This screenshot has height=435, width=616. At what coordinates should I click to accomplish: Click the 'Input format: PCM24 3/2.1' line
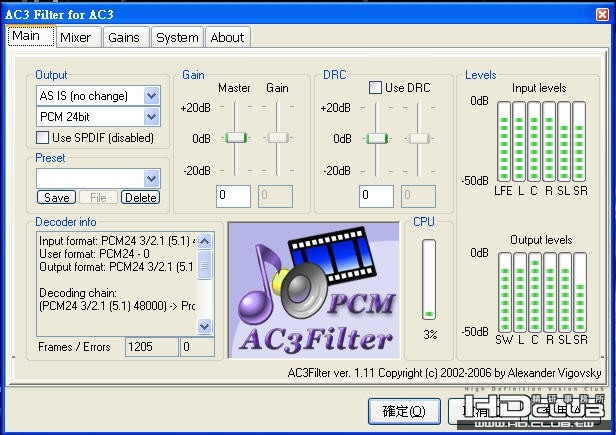[x=117, y=241]
